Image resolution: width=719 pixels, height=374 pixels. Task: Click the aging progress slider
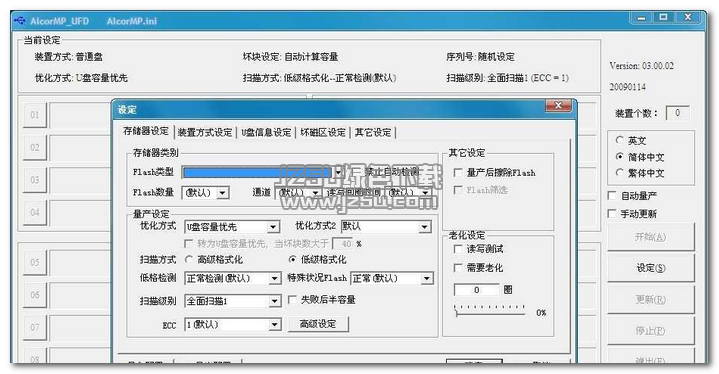(489, 310)
